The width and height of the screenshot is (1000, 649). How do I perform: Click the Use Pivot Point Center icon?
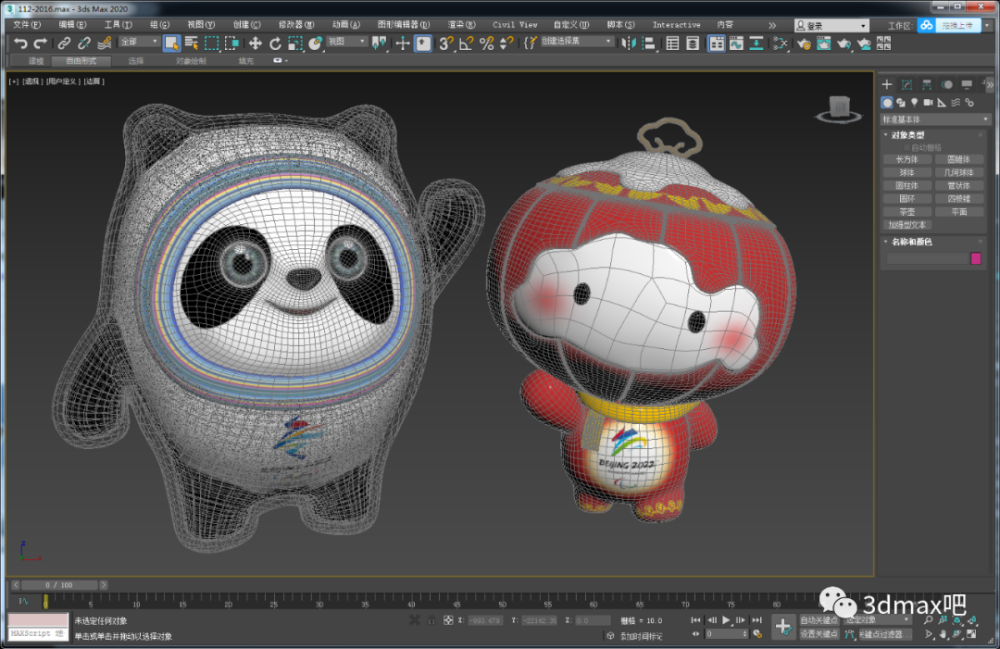[x=379, y=43]
